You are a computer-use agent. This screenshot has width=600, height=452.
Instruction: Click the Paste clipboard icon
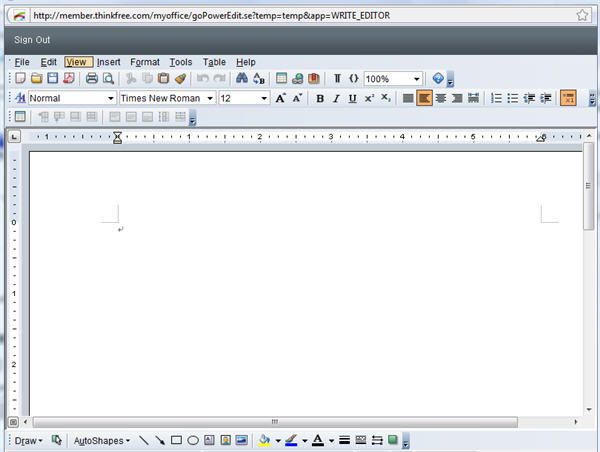point(164,79)
